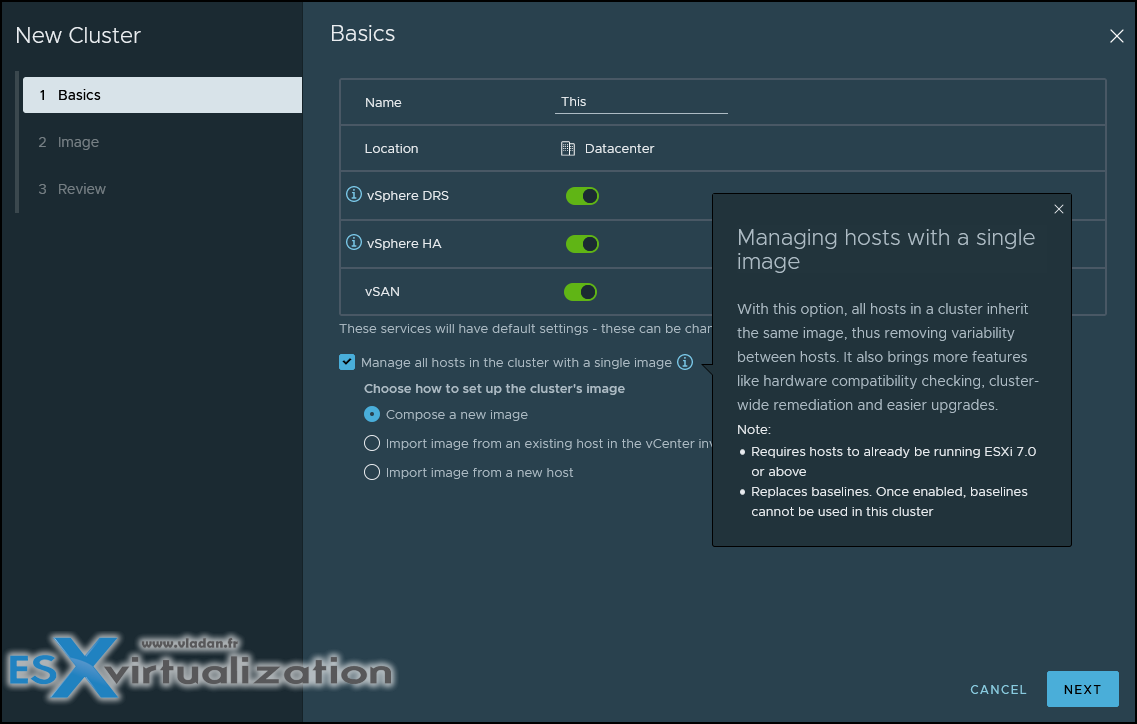Select Import image from a new host
The height and width of the screenshot is (724, 1137).
point(372,472)
